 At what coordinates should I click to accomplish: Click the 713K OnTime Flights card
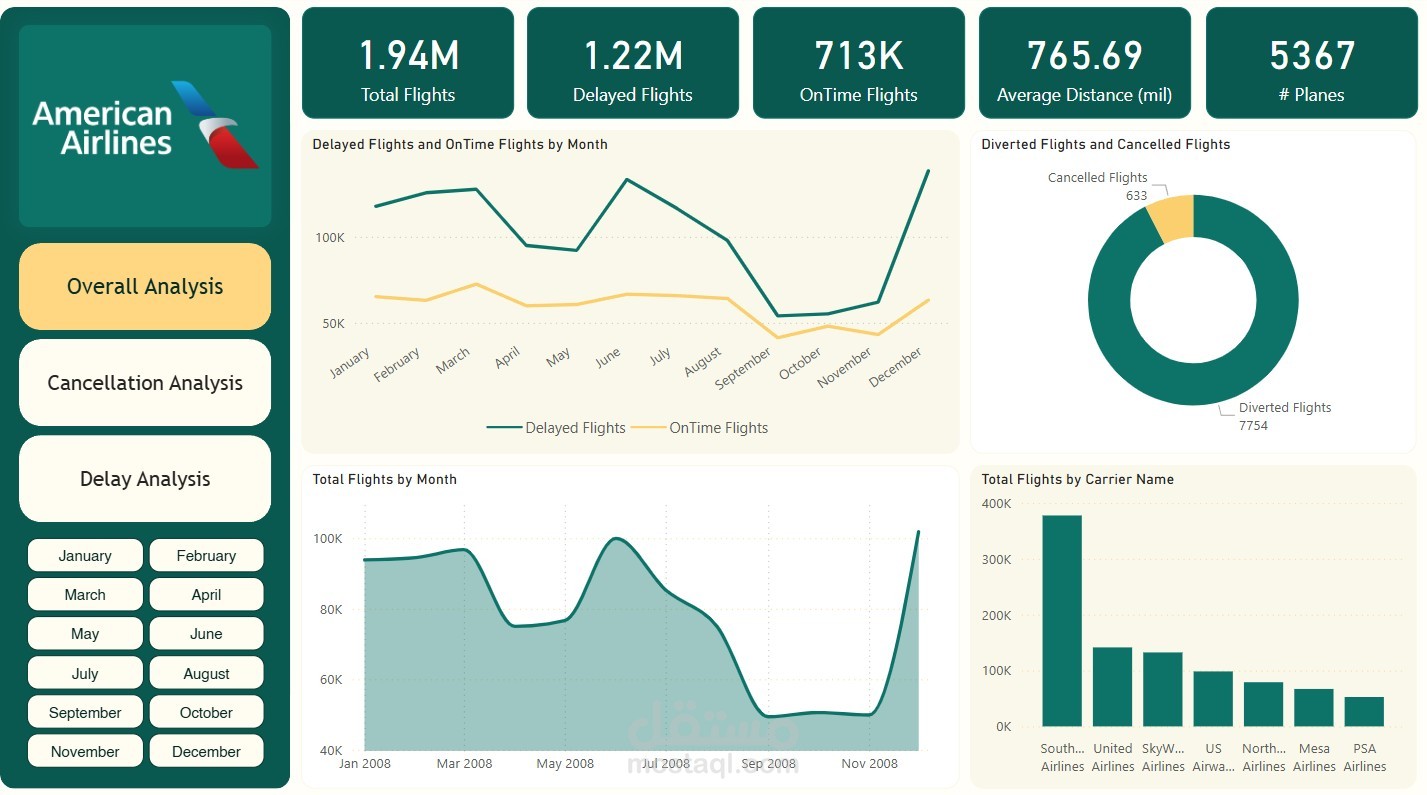pyautogui.click(x=859, y=63)
